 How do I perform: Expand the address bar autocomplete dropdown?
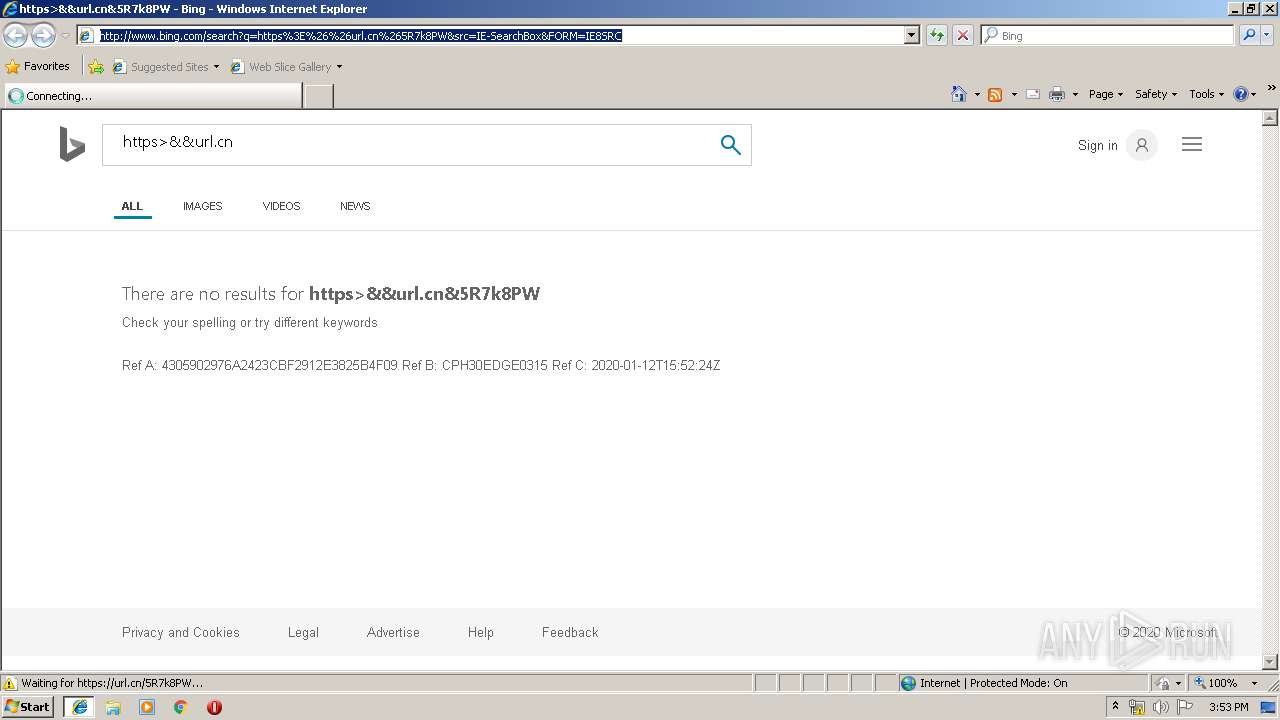(911, 36)
